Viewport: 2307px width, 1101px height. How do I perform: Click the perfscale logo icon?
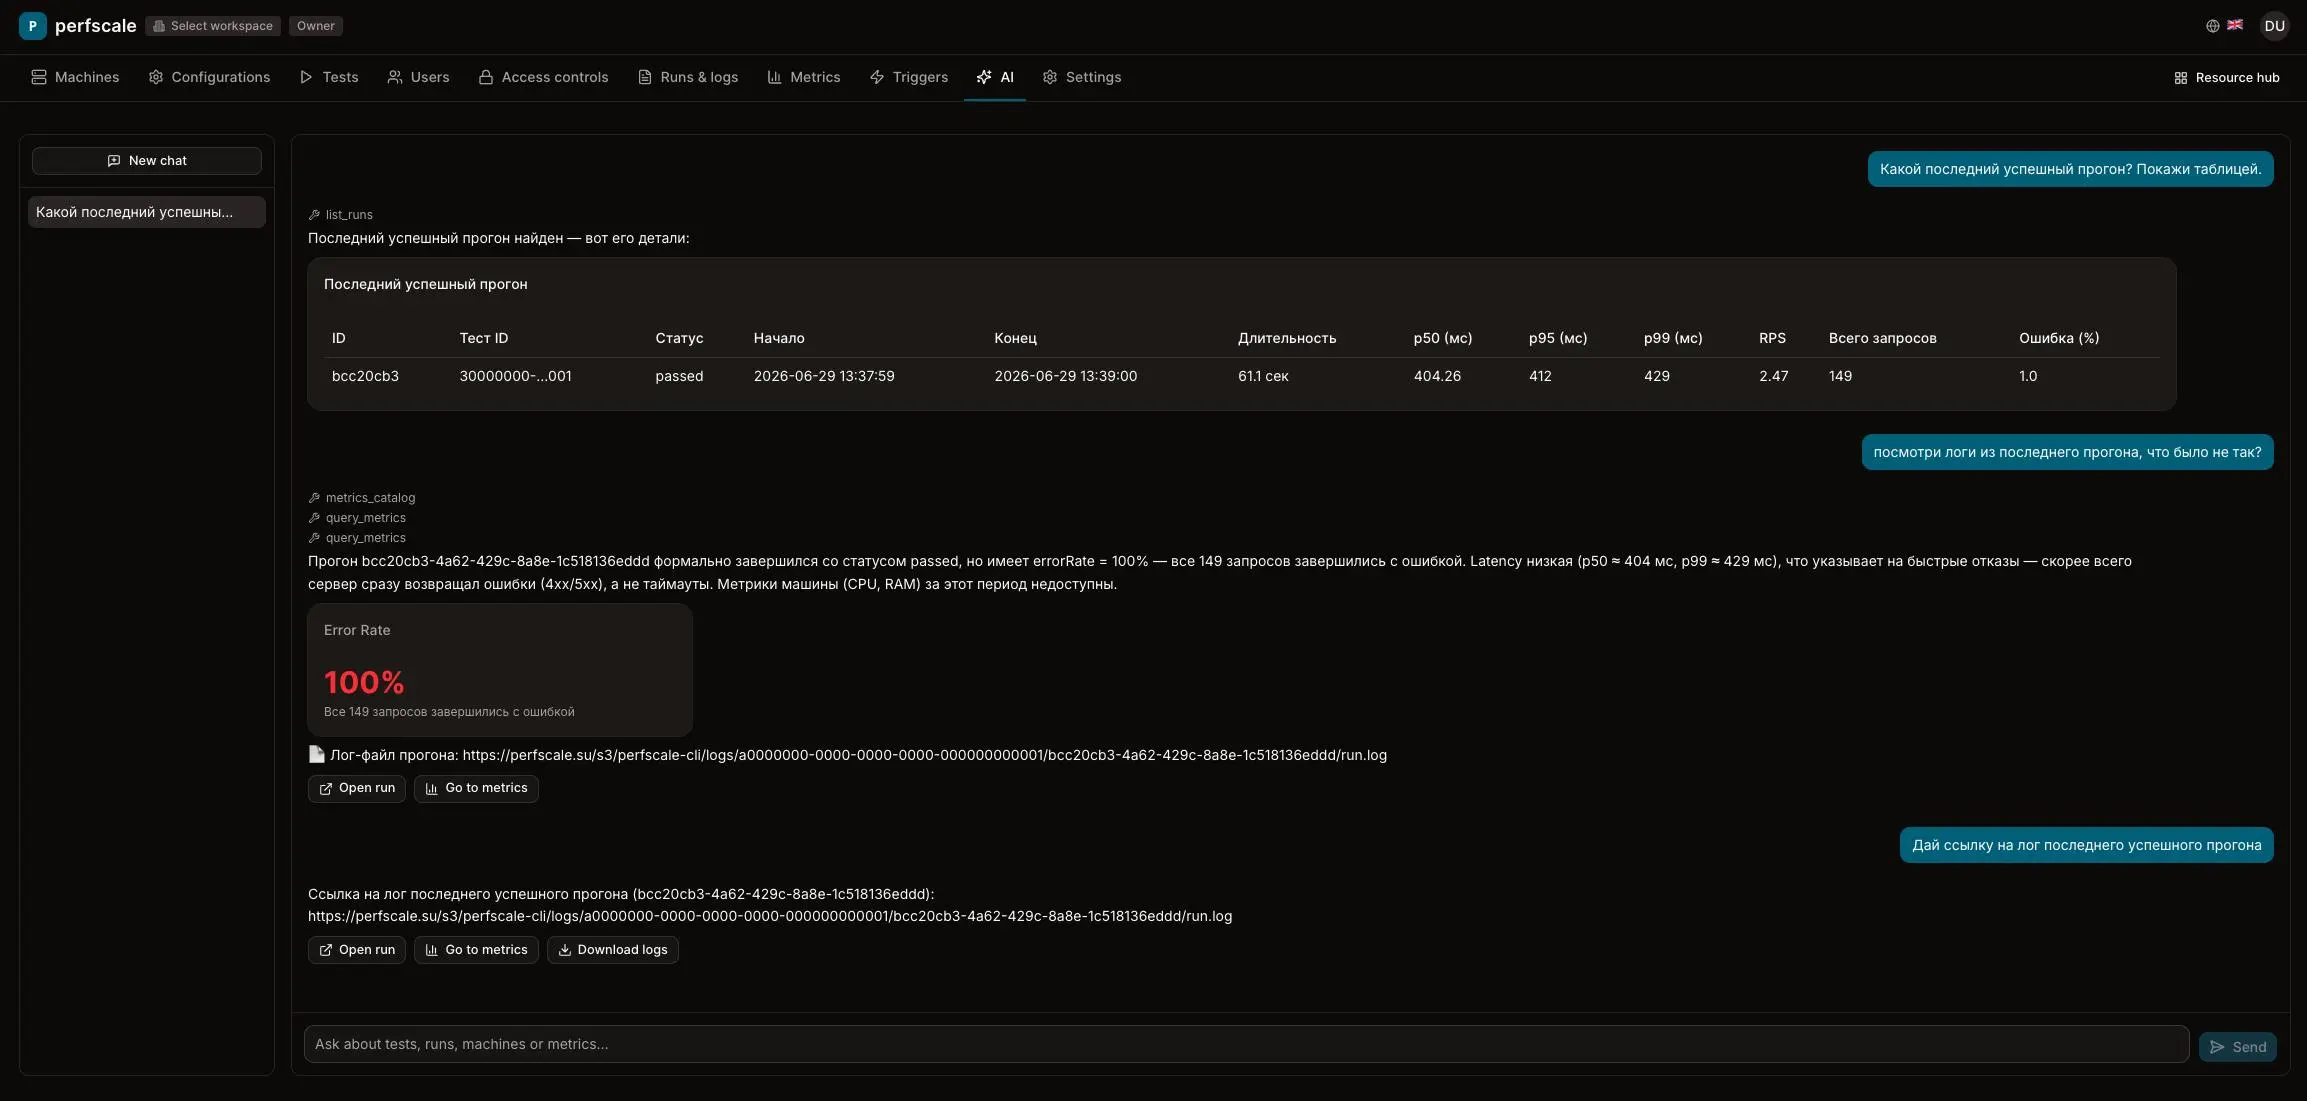pos(32,26)
